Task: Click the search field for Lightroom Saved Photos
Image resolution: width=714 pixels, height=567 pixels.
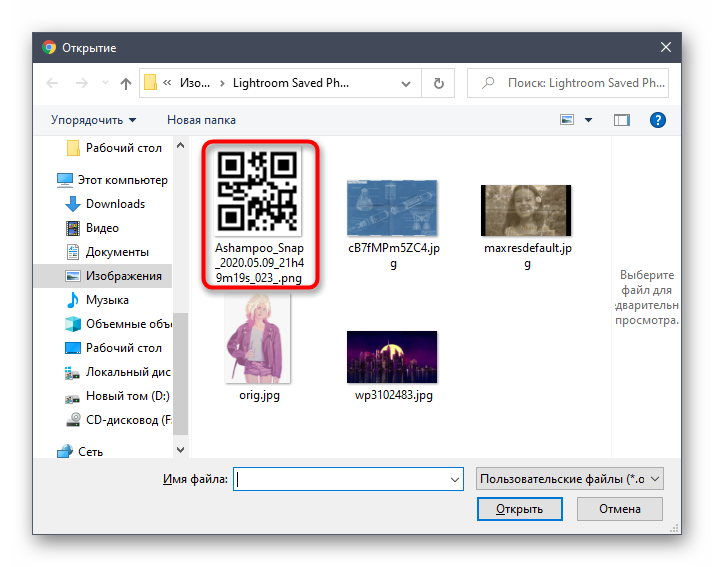Action: (568, 83)
